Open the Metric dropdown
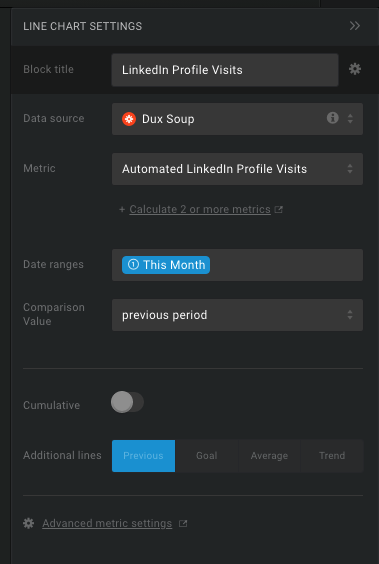 coord(237,169)
